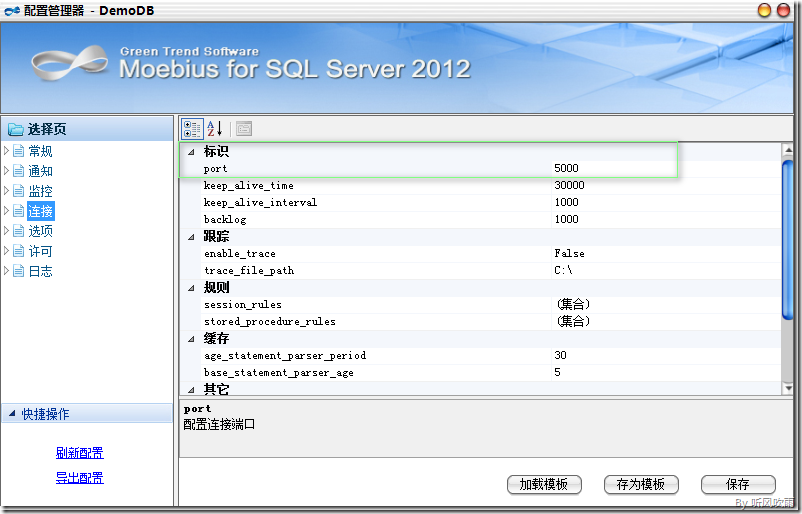The width and height of the screenshot is (802, 514).
Task: Collapse the 规则 property category
Action: point(191,288)
